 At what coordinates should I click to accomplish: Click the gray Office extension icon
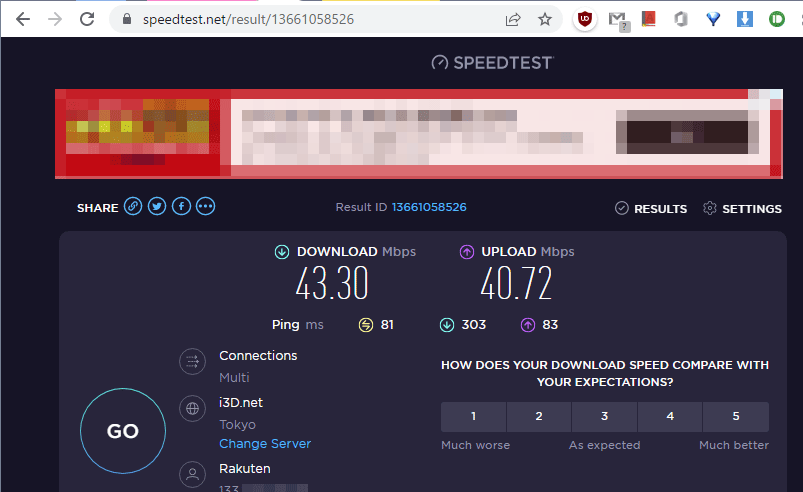coord(681,19)
